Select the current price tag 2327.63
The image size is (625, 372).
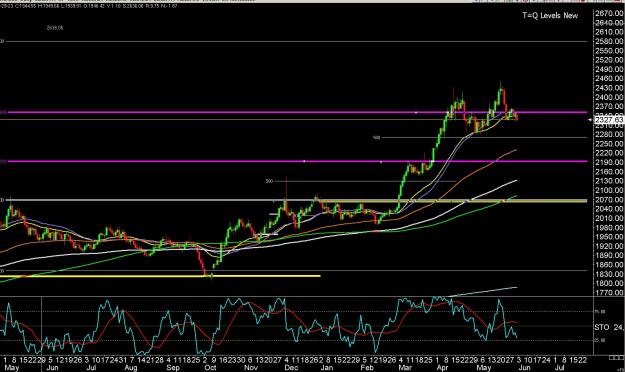pos(609,119)
